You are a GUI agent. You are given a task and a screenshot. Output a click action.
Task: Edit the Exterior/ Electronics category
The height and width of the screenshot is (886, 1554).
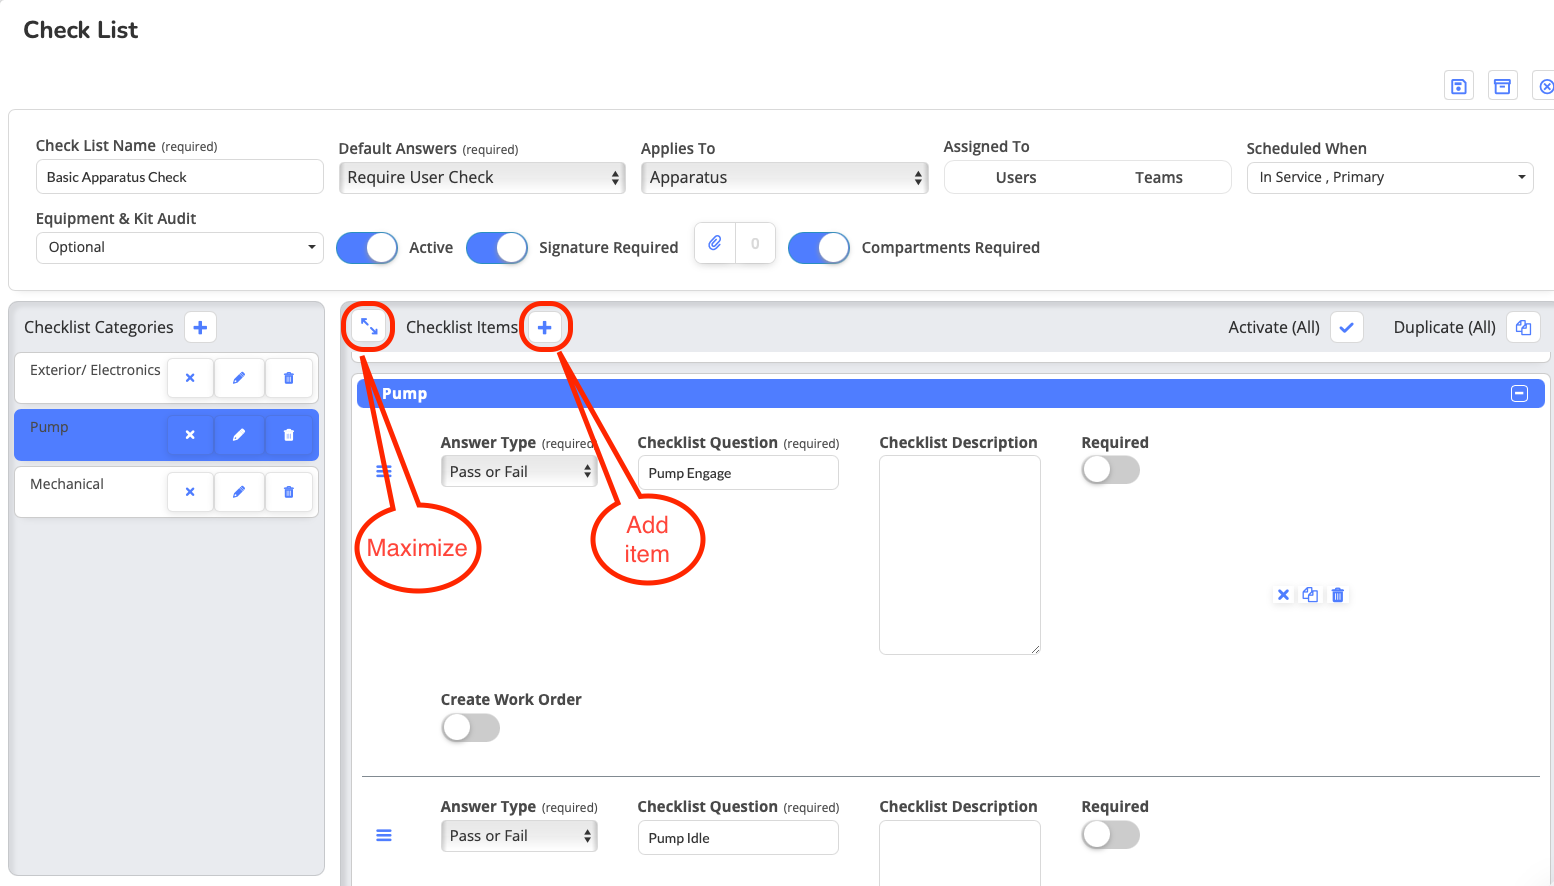(x=239, y=378)
